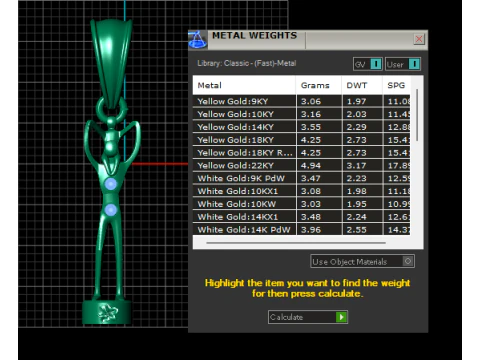Select the White Gold:9K PdW row
Screen dimensions: 480x360
coord(301,178)
